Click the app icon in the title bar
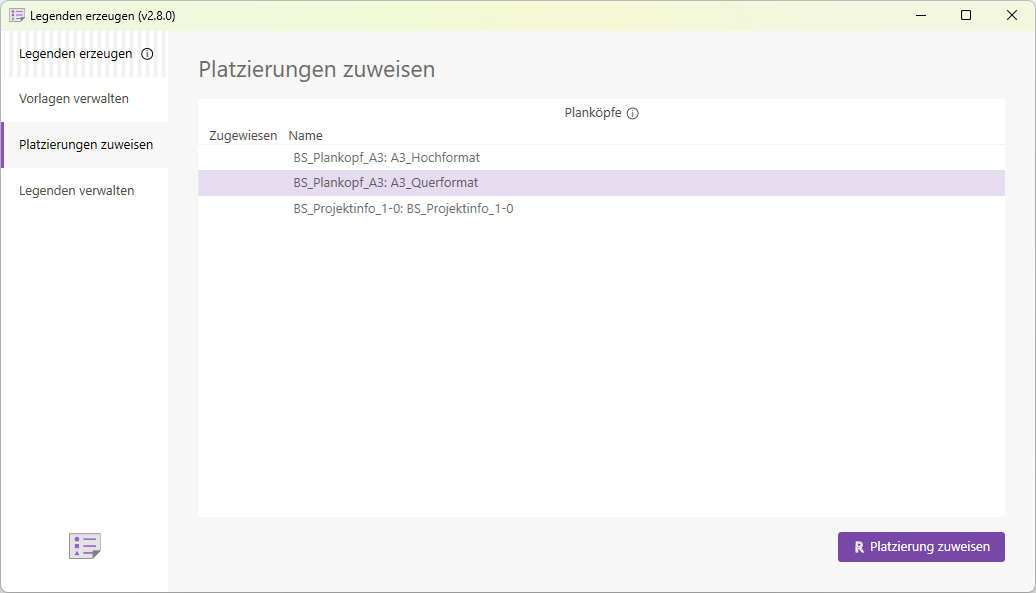The image size is (1036, 593). click(16, 15)
